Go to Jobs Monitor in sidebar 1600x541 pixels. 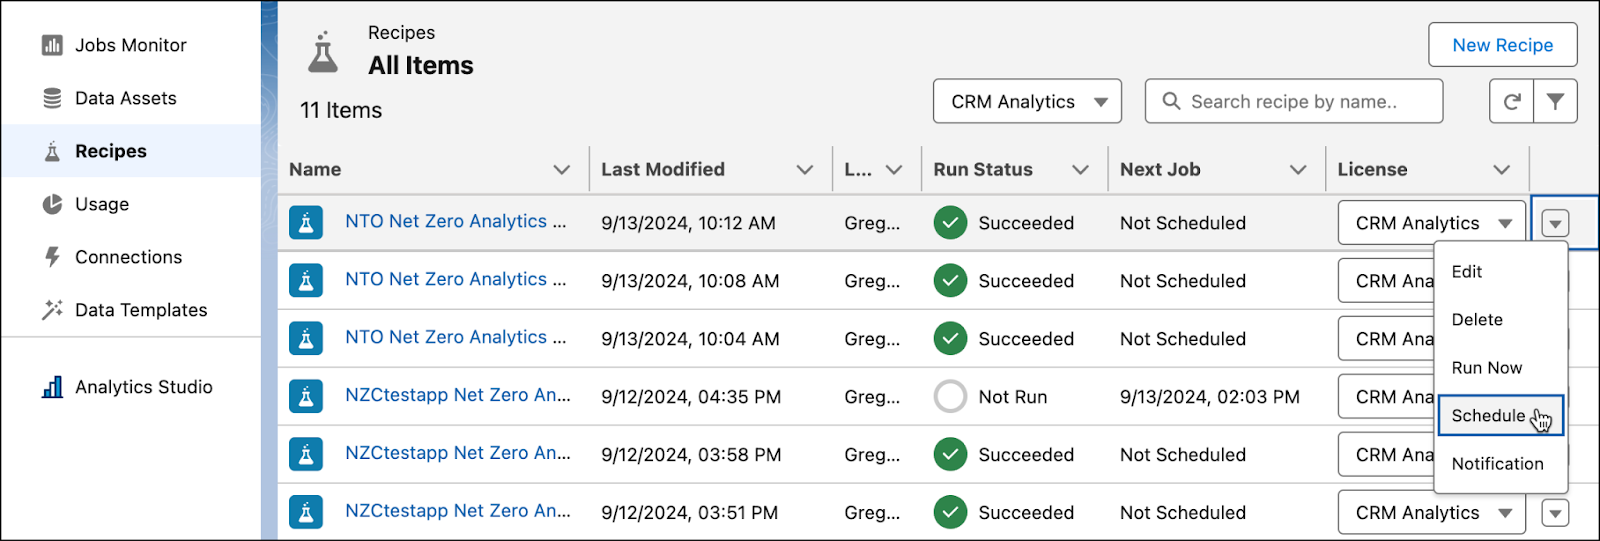(x=131, y=45)
